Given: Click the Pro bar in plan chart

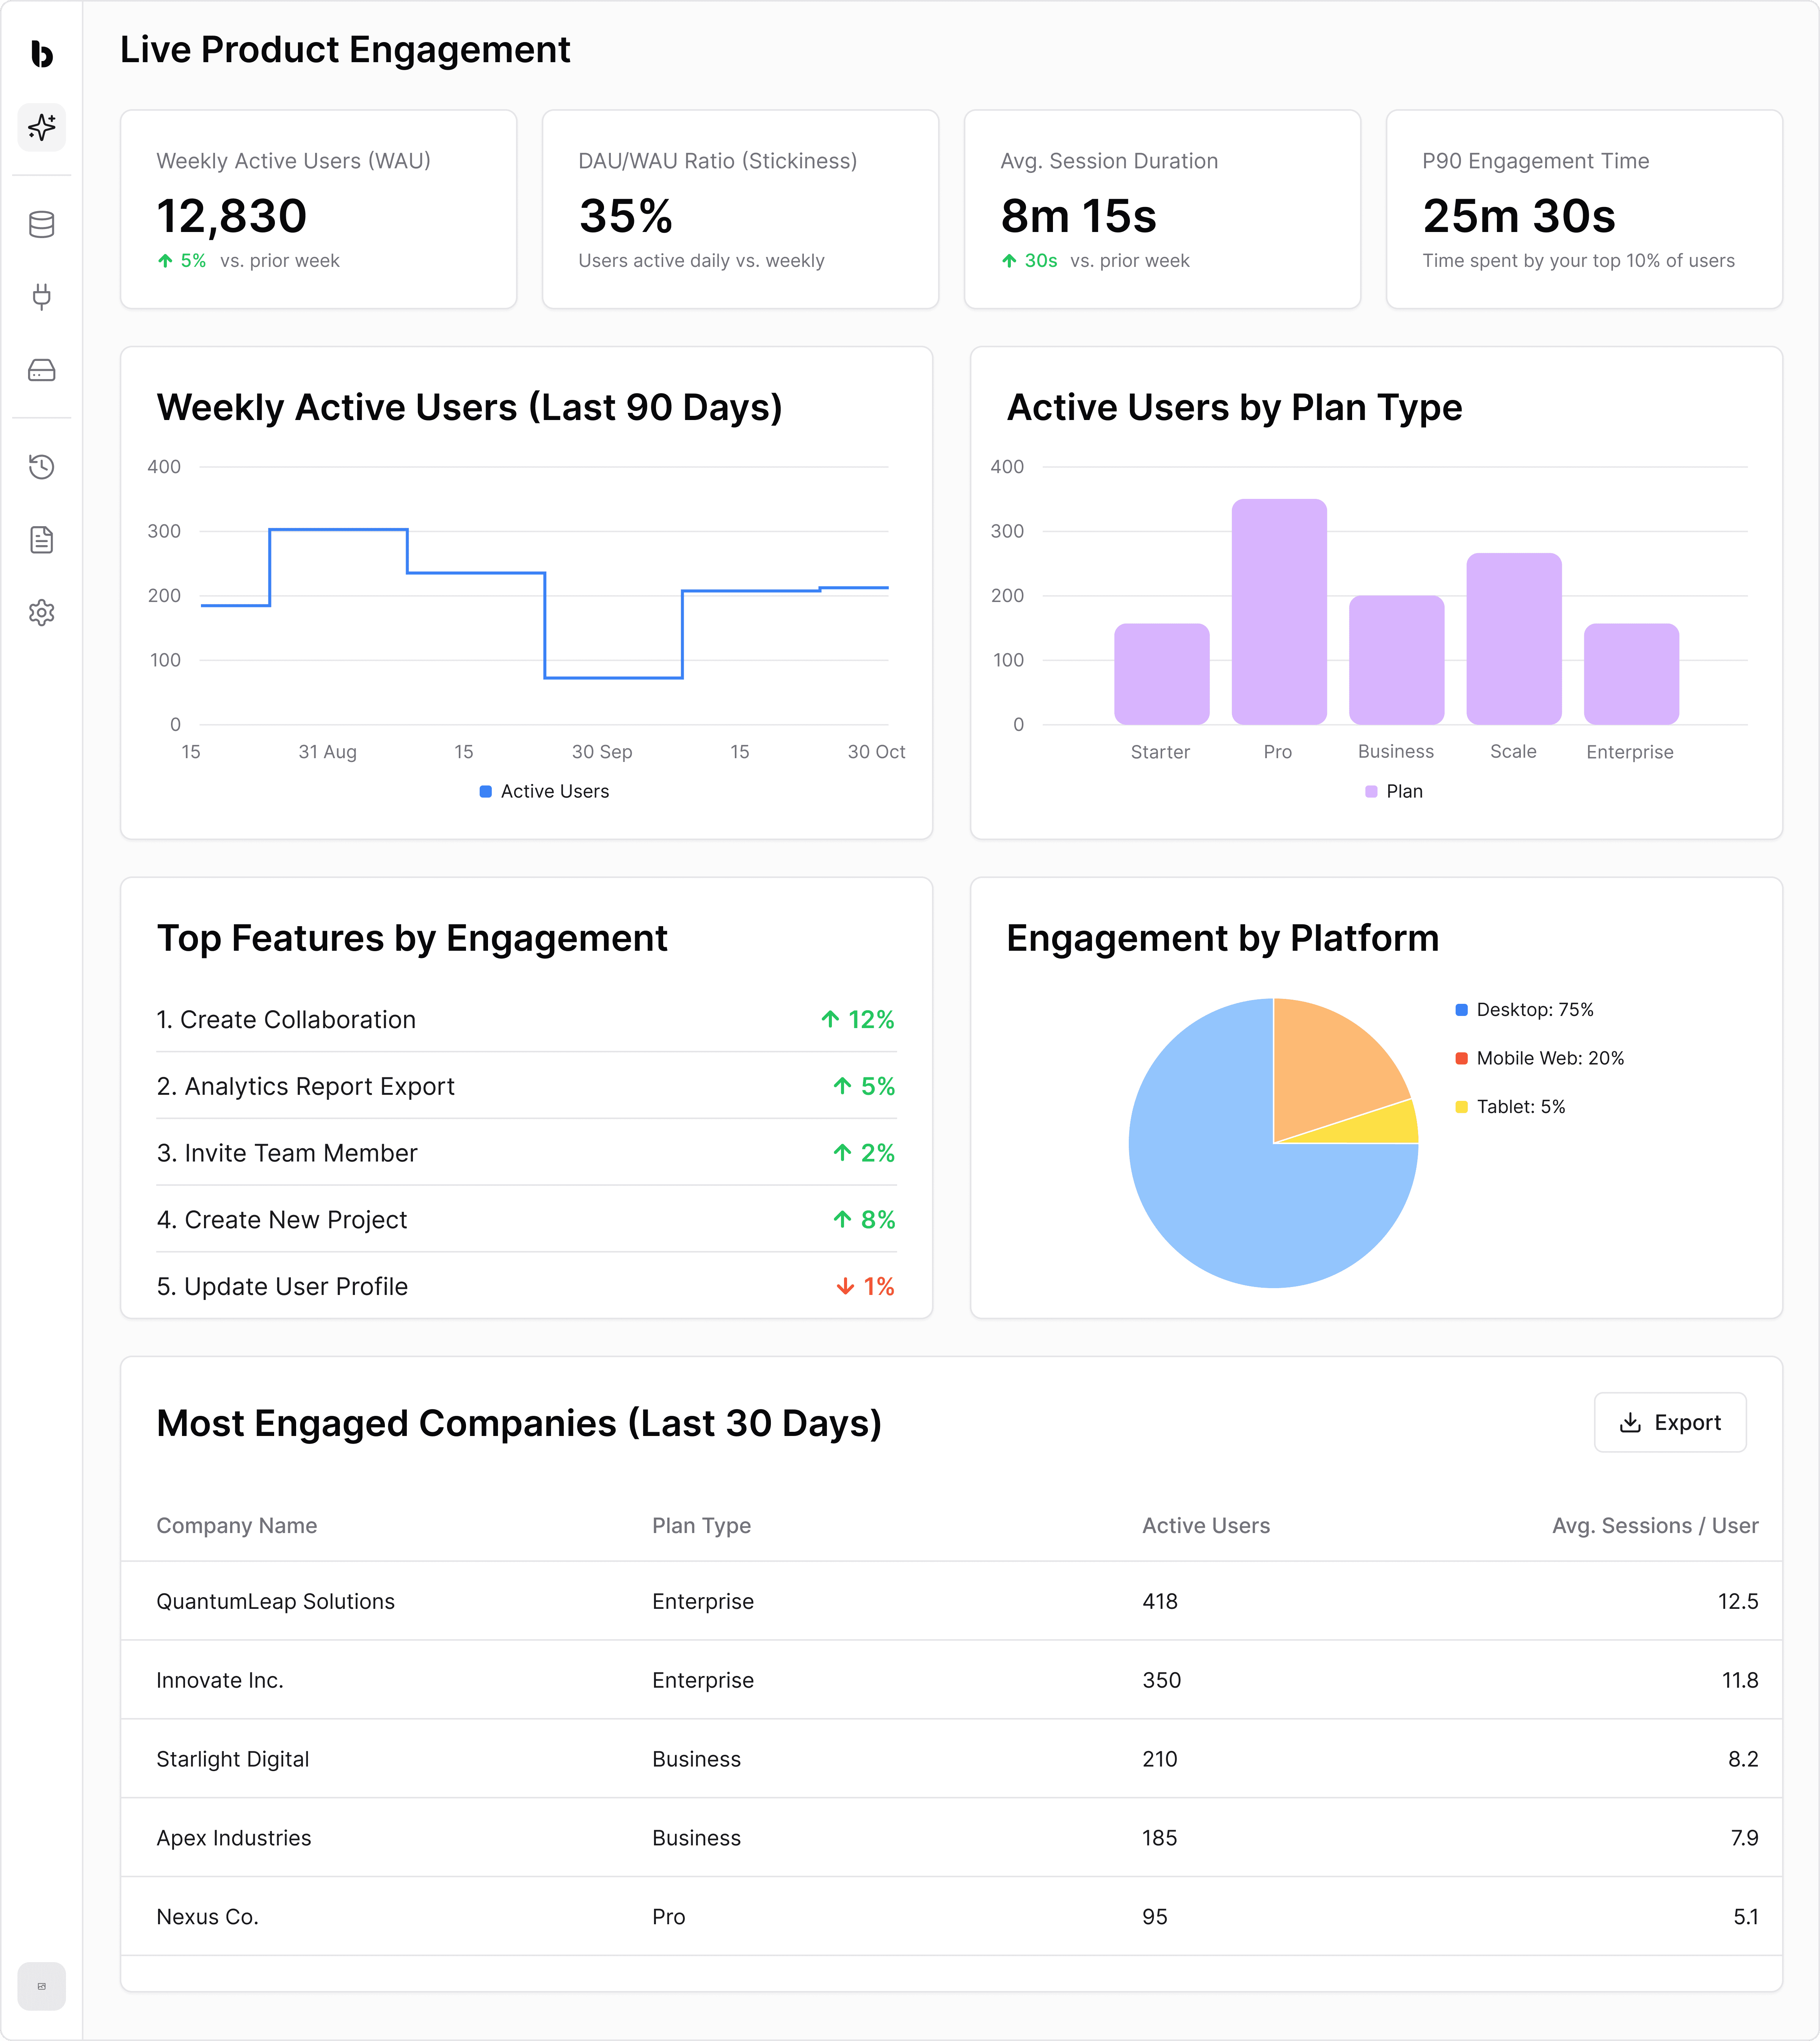Looking at the screenshot, I should 1278,612.
